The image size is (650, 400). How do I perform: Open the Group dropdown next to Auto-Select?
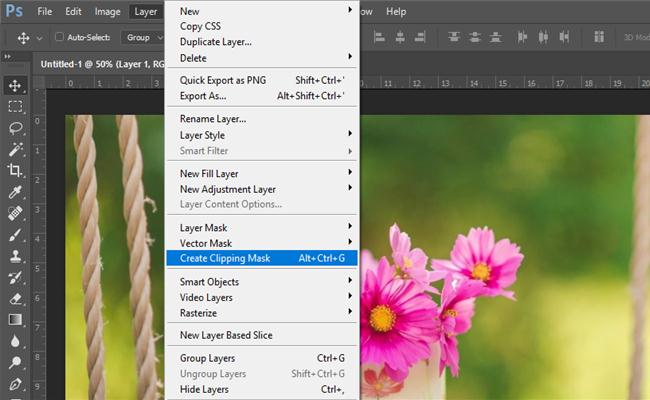tap(144, 37)
